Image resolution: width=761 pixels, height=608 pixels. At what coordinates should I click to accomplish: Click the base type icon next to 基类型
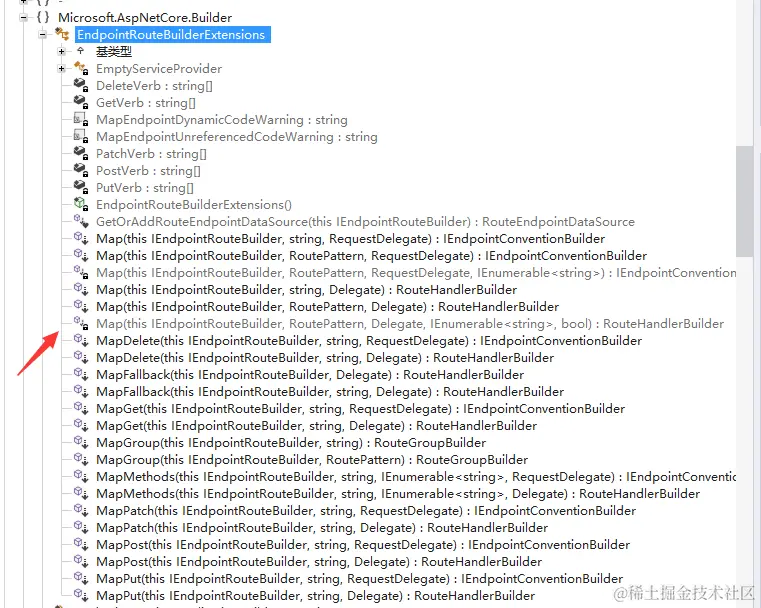[x=81, y=50]
